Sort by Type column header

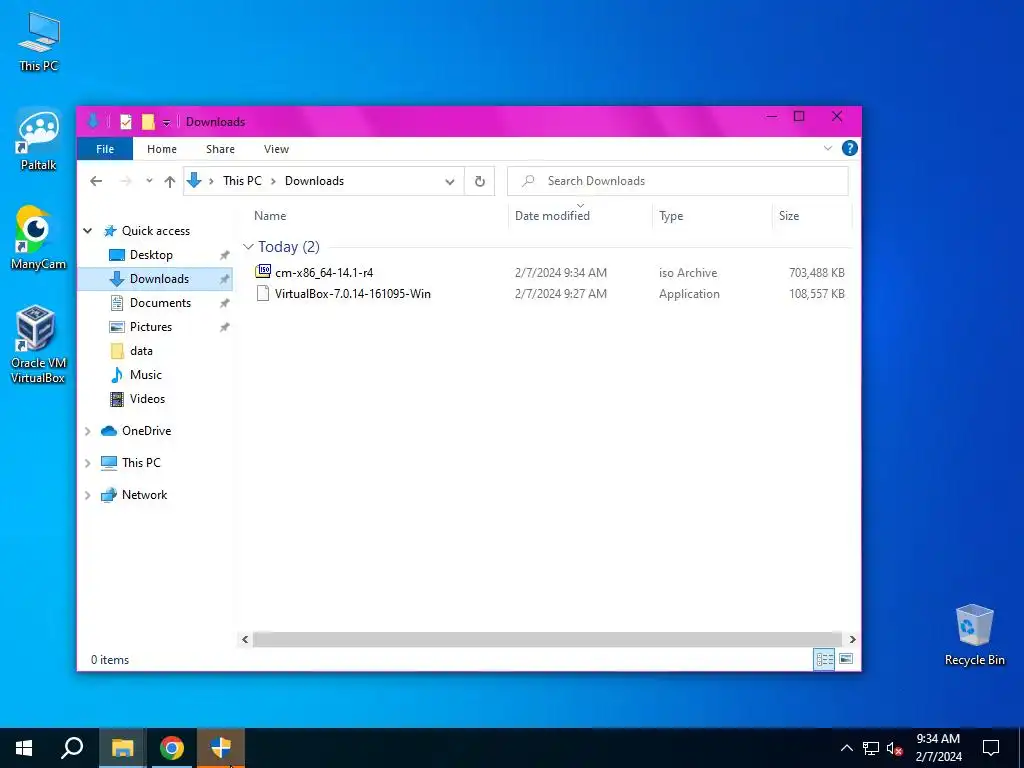[671, 216]
